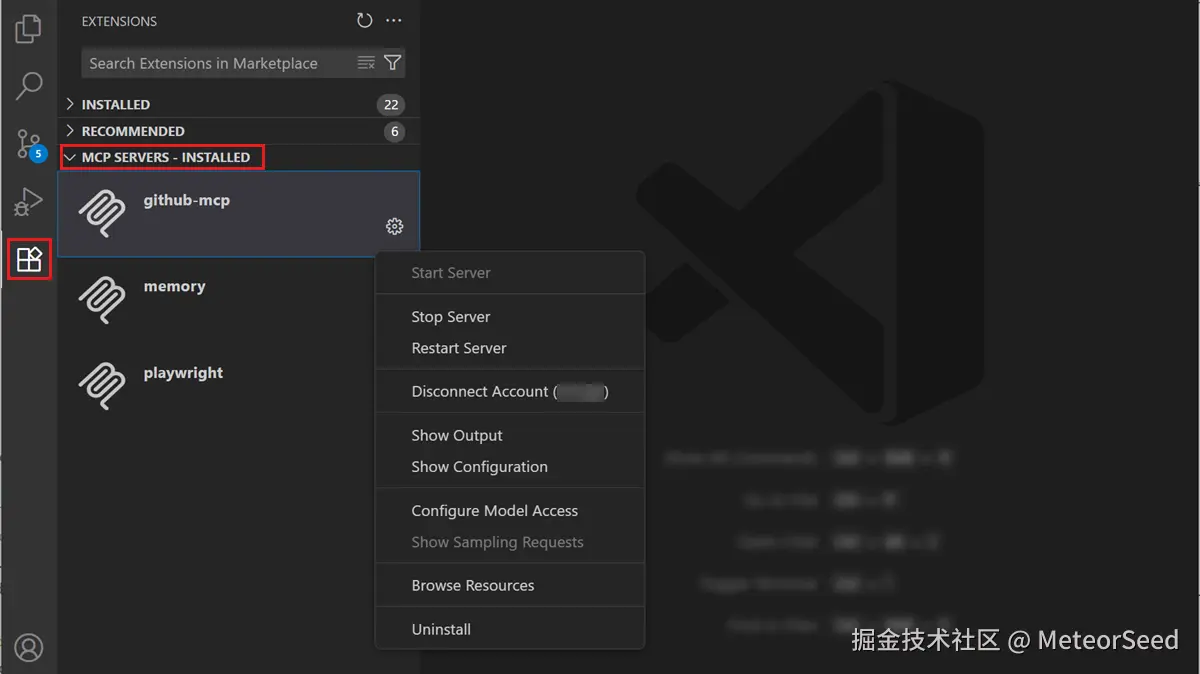Select the memory server entry

click(238, 300)
